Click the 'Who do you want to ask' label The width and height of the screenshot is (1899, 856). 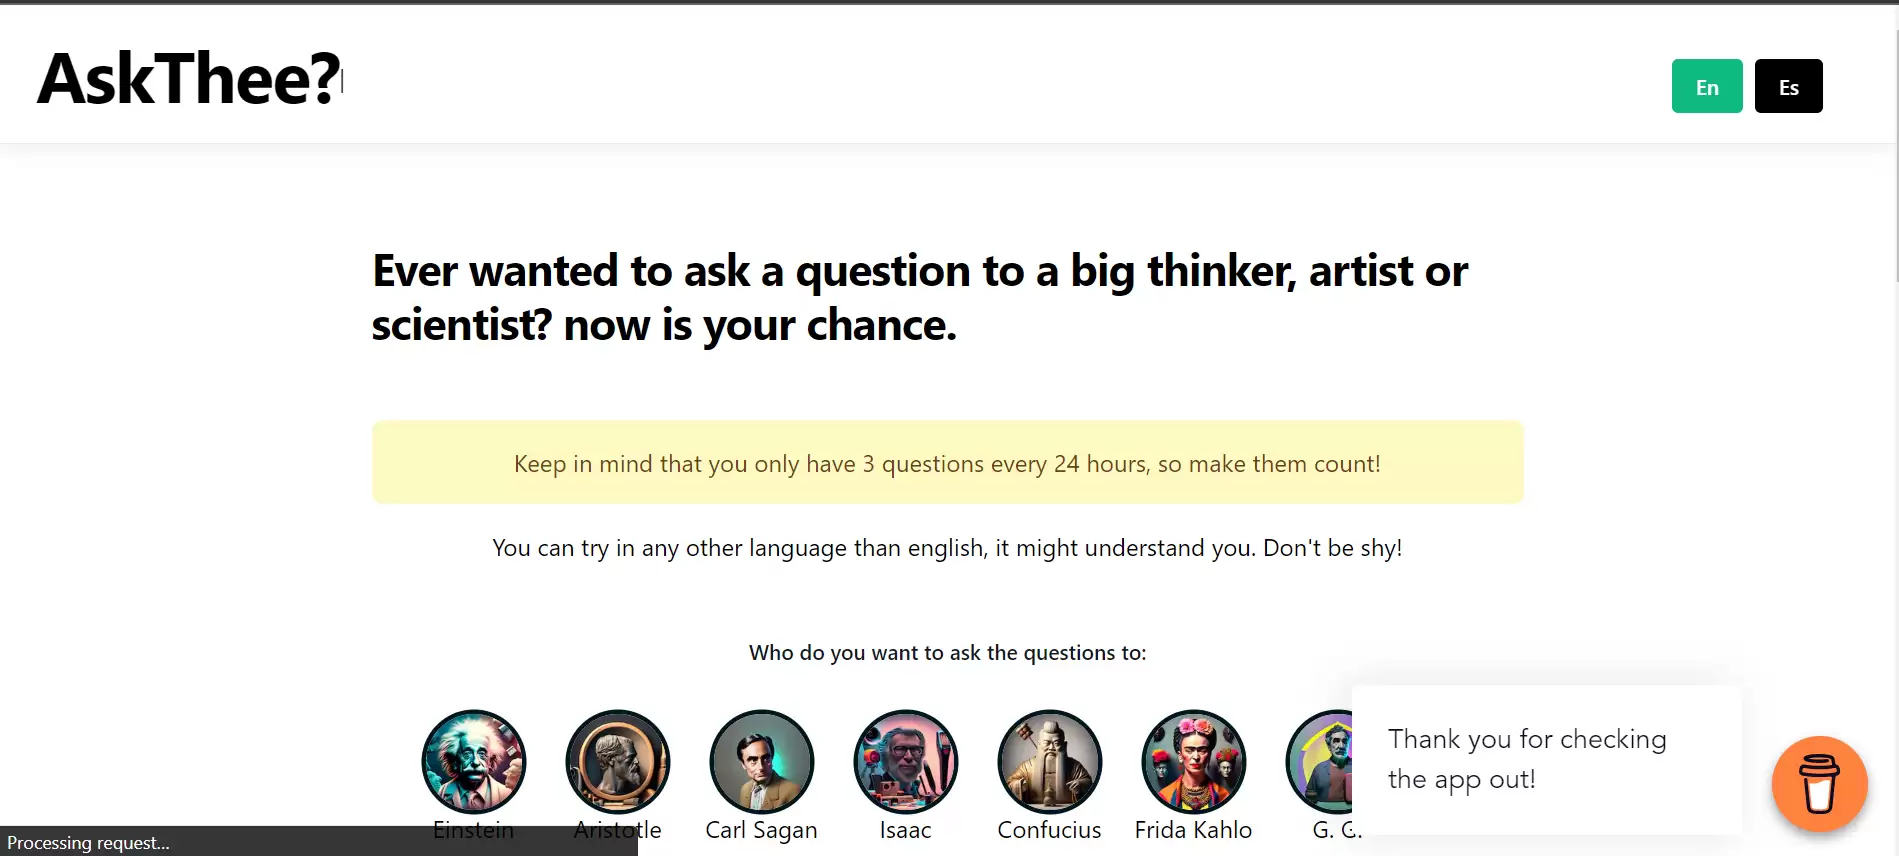tap(947, 652)
